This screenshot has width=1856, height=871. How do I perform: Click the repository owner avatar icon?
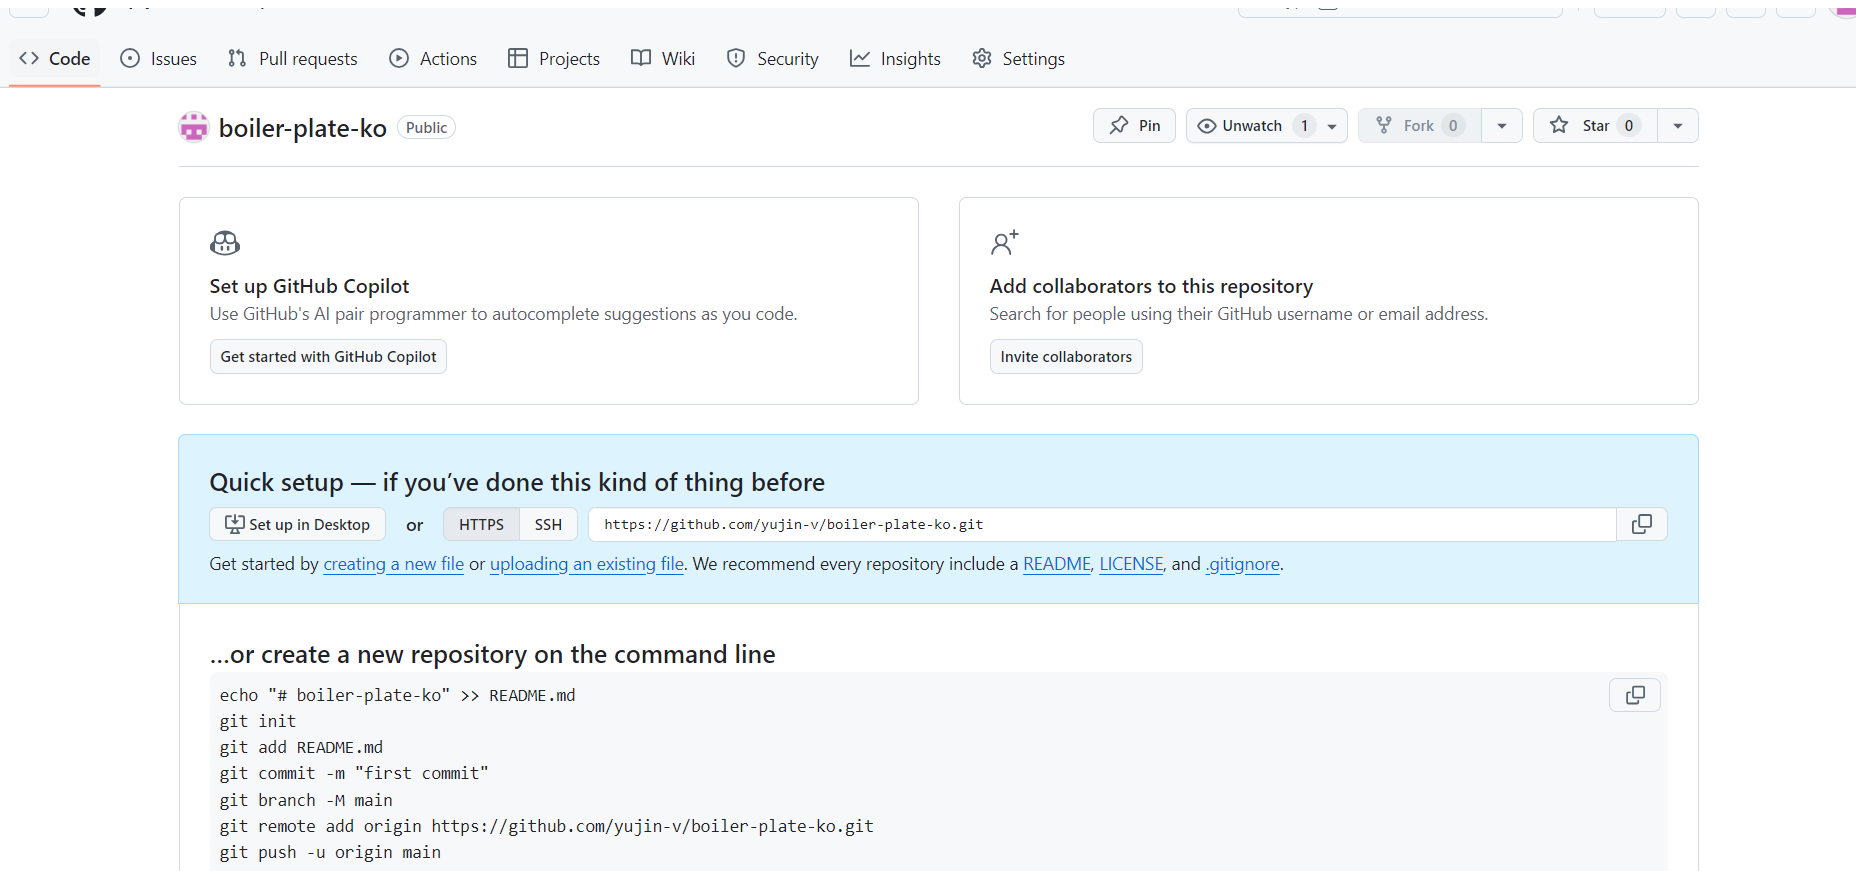click(x=194, y=127)
